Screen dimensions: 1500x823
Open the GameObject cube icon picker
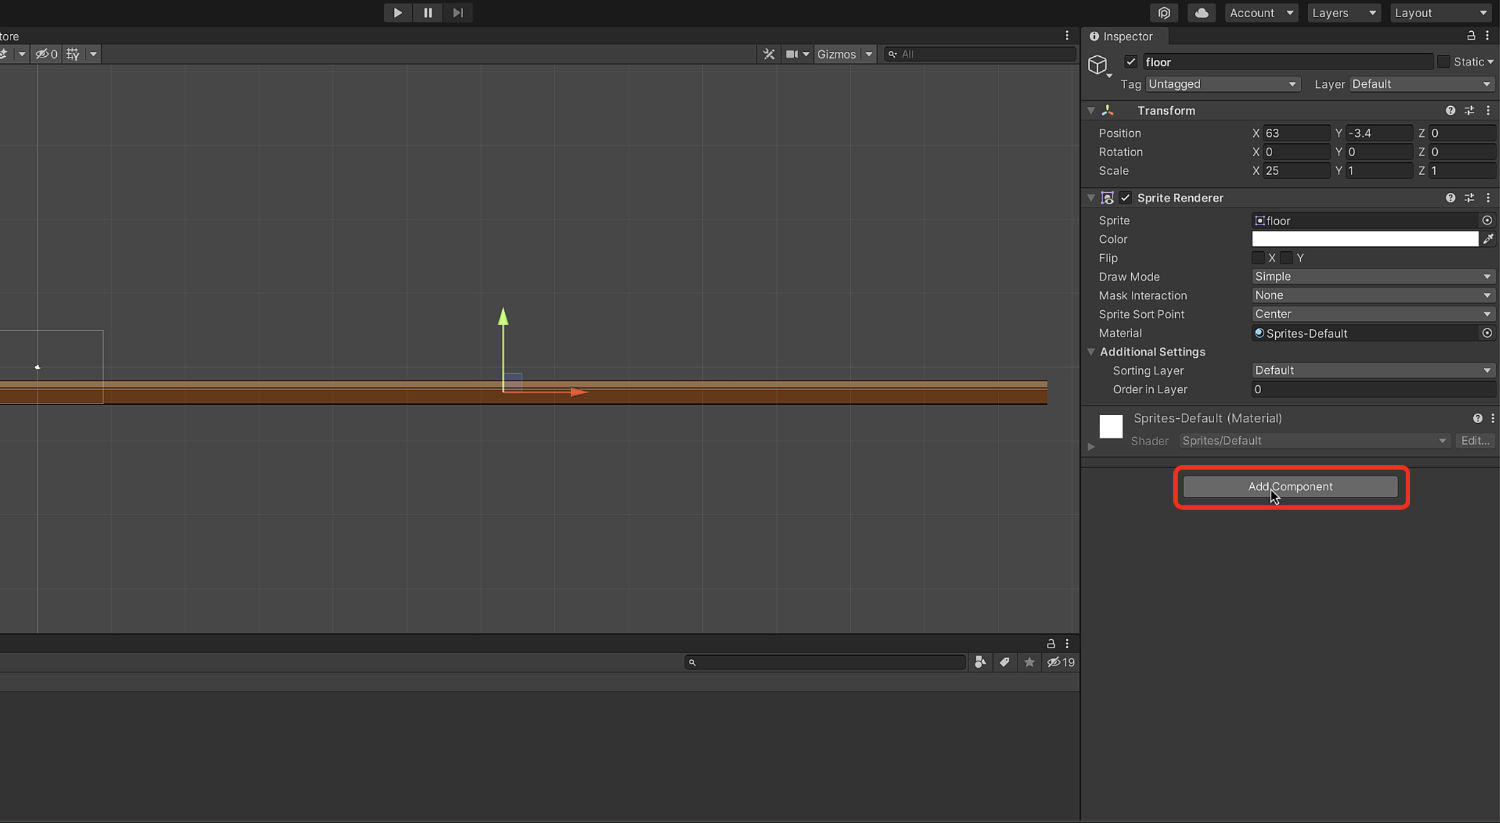tap(1099, 66)
